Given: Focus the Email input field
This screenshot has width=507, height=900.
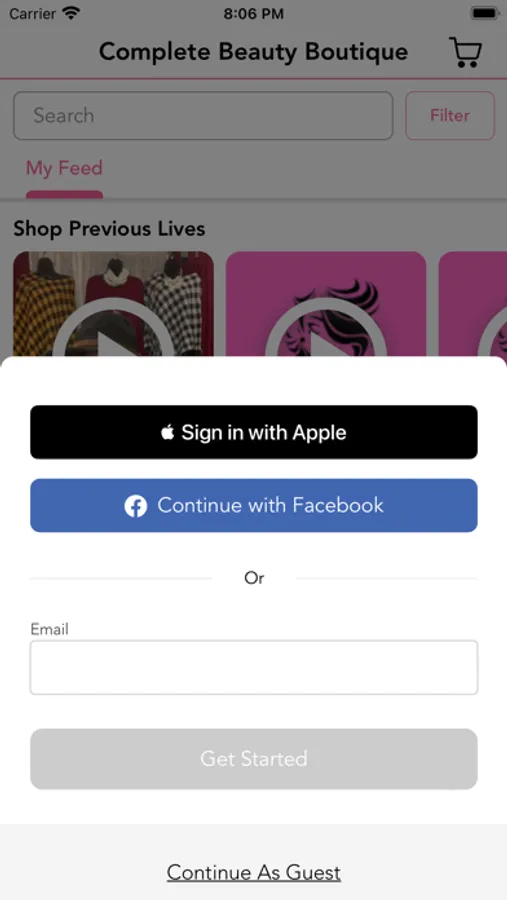Looking at the screenshot, I should 254,668.
